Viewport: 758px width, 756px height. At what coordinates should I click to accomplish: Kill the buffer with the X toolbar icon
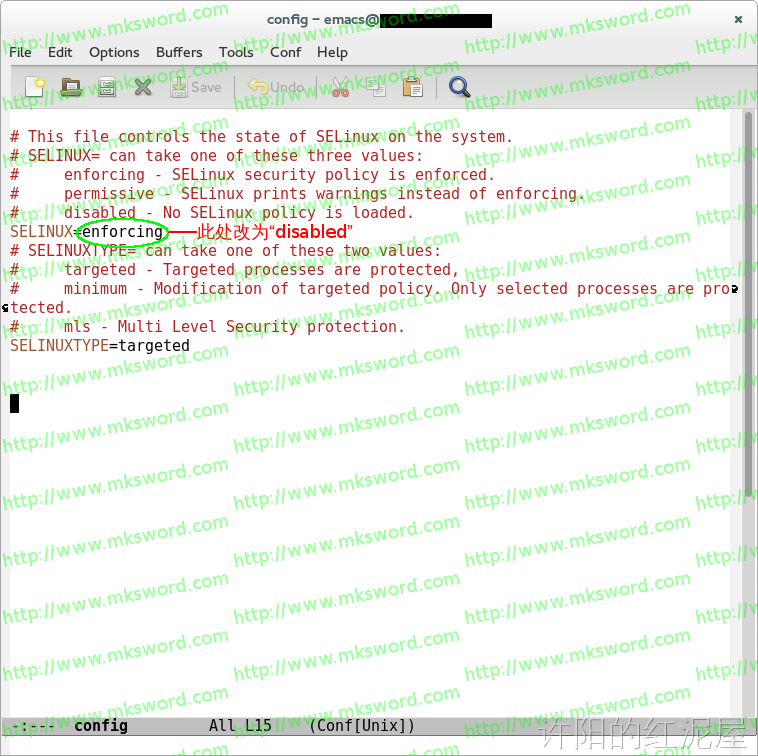click(x=143, y=87)
